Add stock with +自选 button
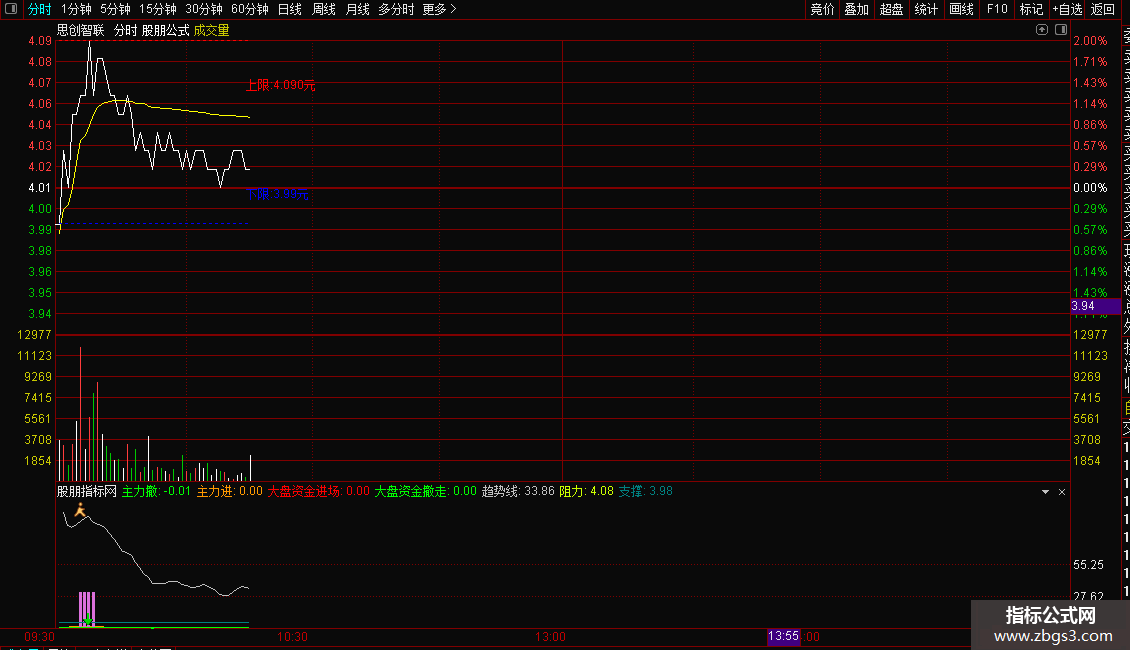This screenshot has width=1130, height=650. [x=1067, y=9]
